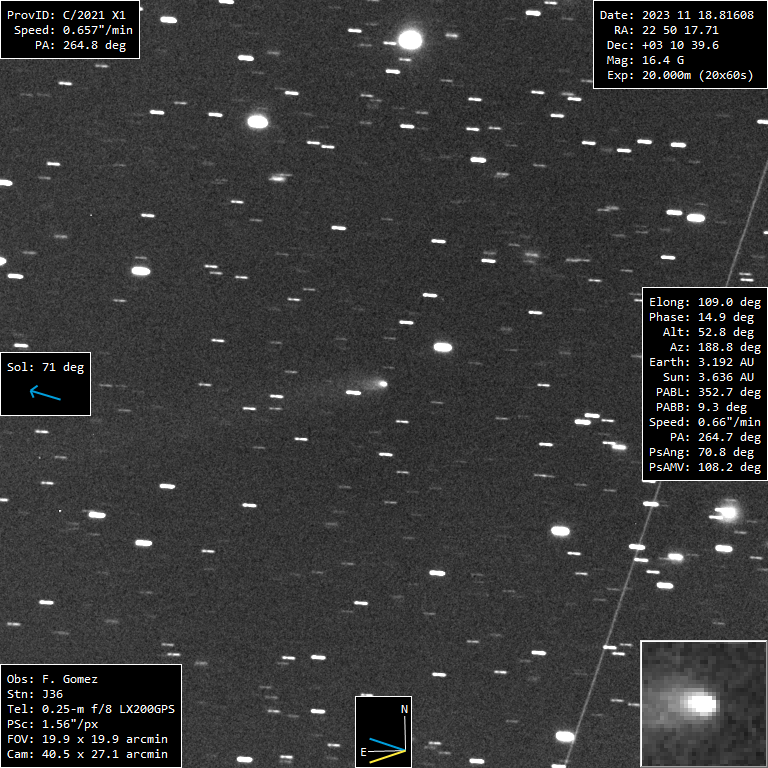The height and width of the screenshot is (768, 768).
Task: Click the zoomed comet inset thumbnail
Action: [x=703, y=704]
